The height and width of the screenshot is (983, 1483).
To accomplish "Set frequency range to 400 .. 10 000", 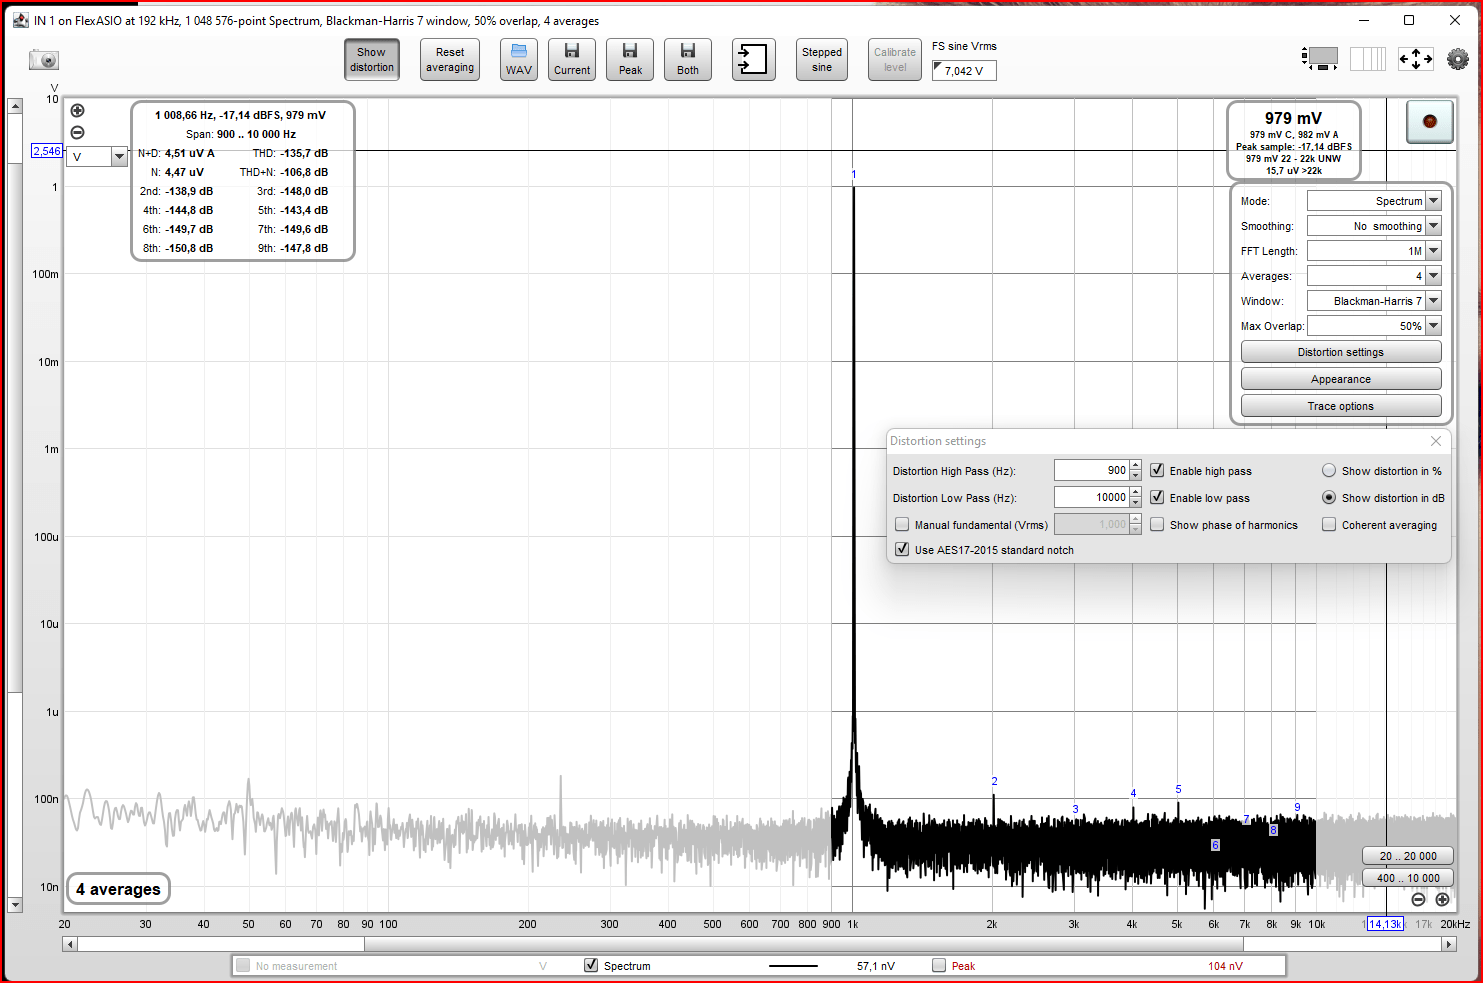I will click(1408, 878).
